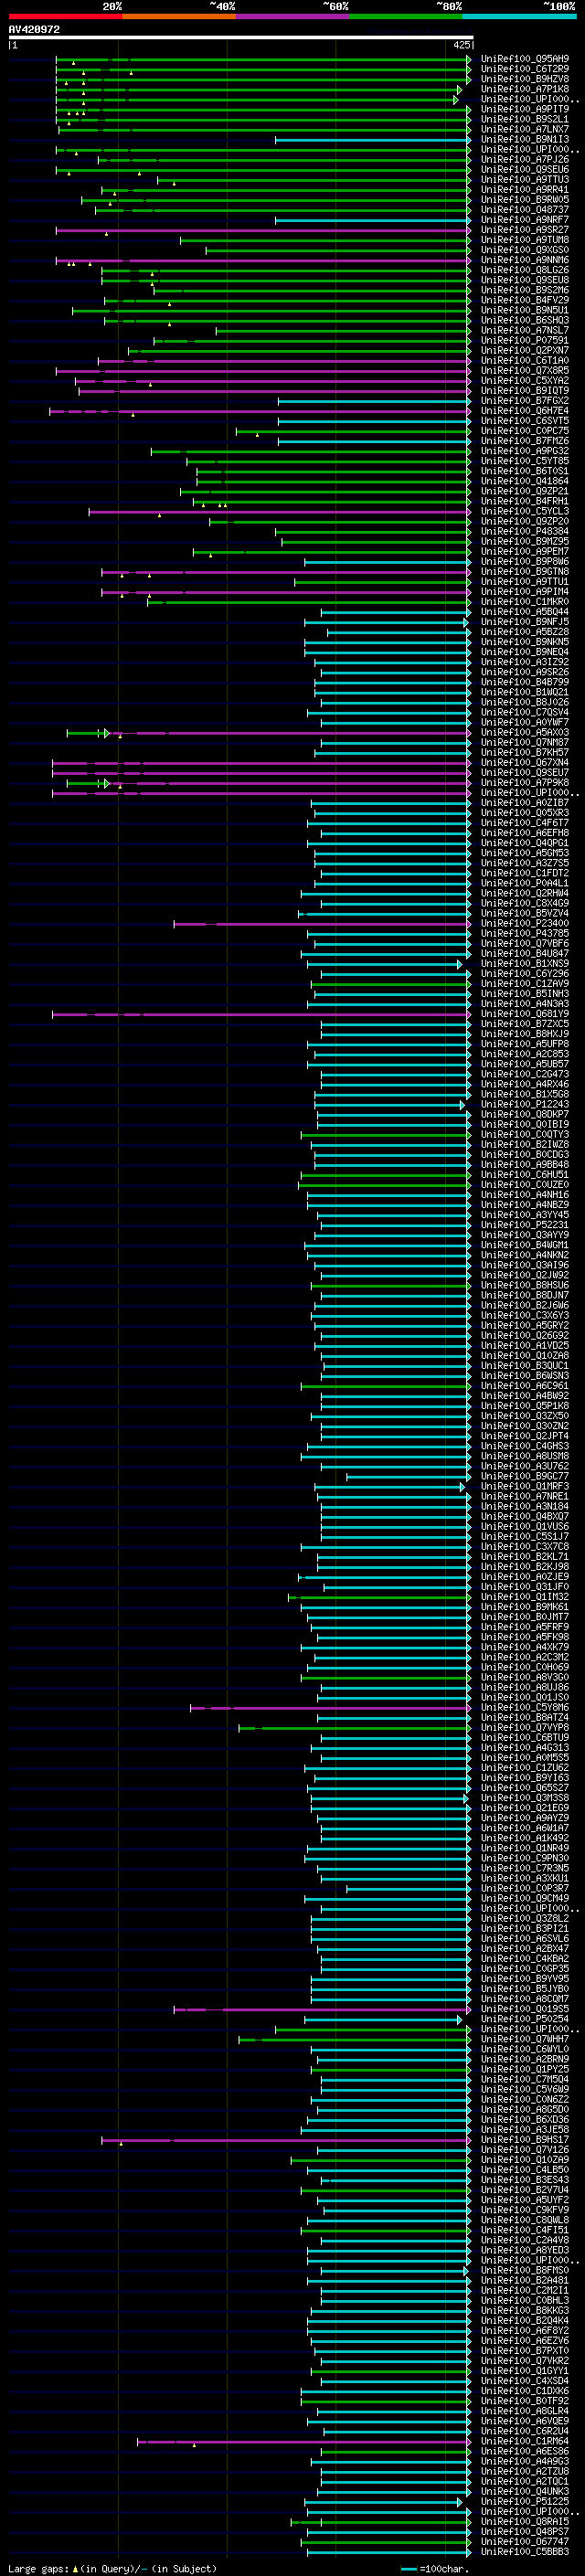Choose the UniRef100_P51225 entry
This screenshot has width=585, height=2576.
click(524, 2502)
